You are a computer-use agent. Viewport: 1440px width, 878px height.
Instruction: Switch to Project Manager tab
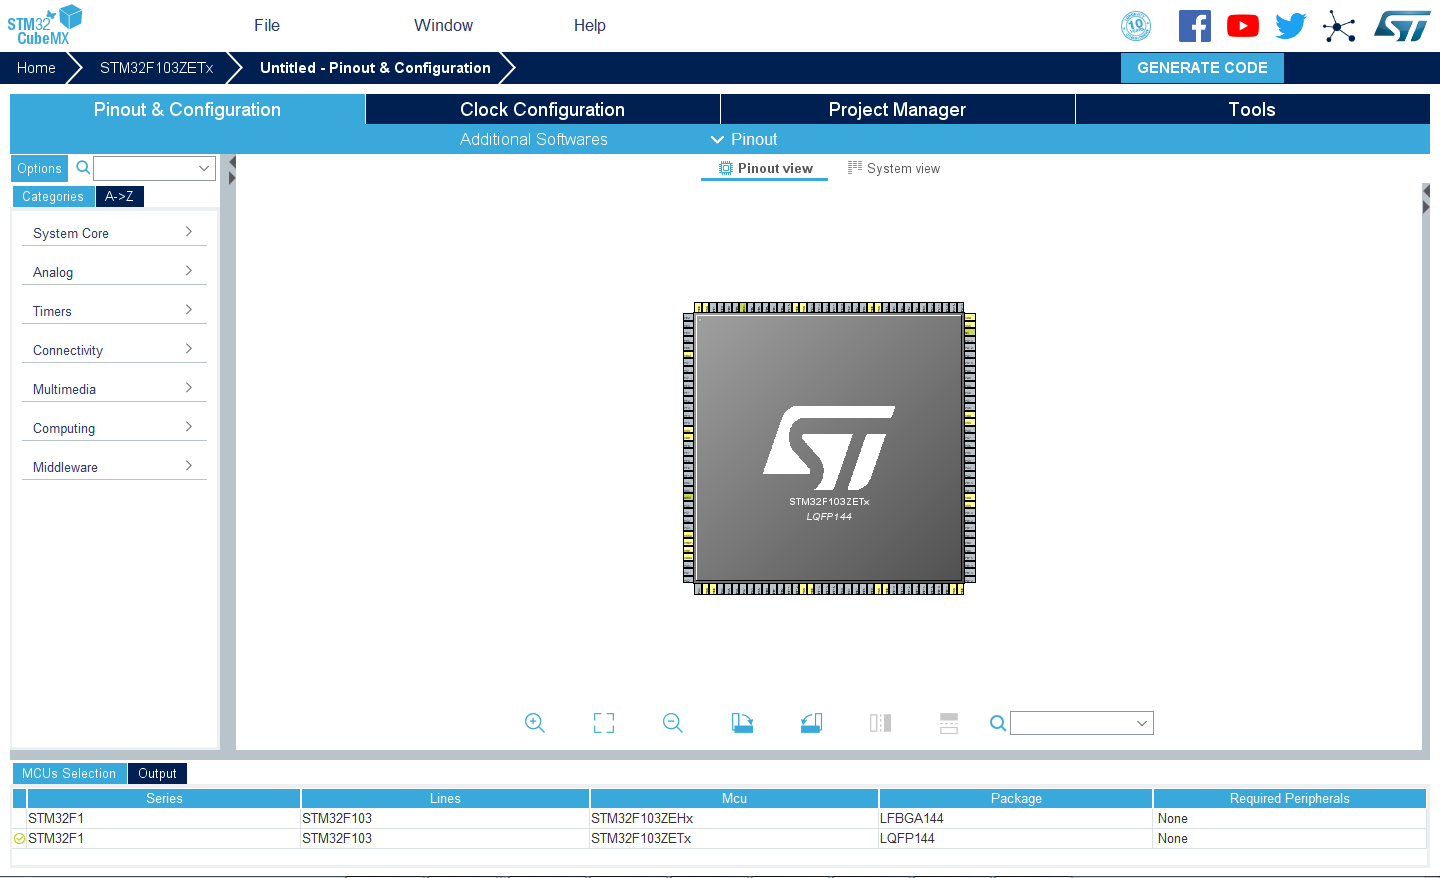click(x=897, y=109)
